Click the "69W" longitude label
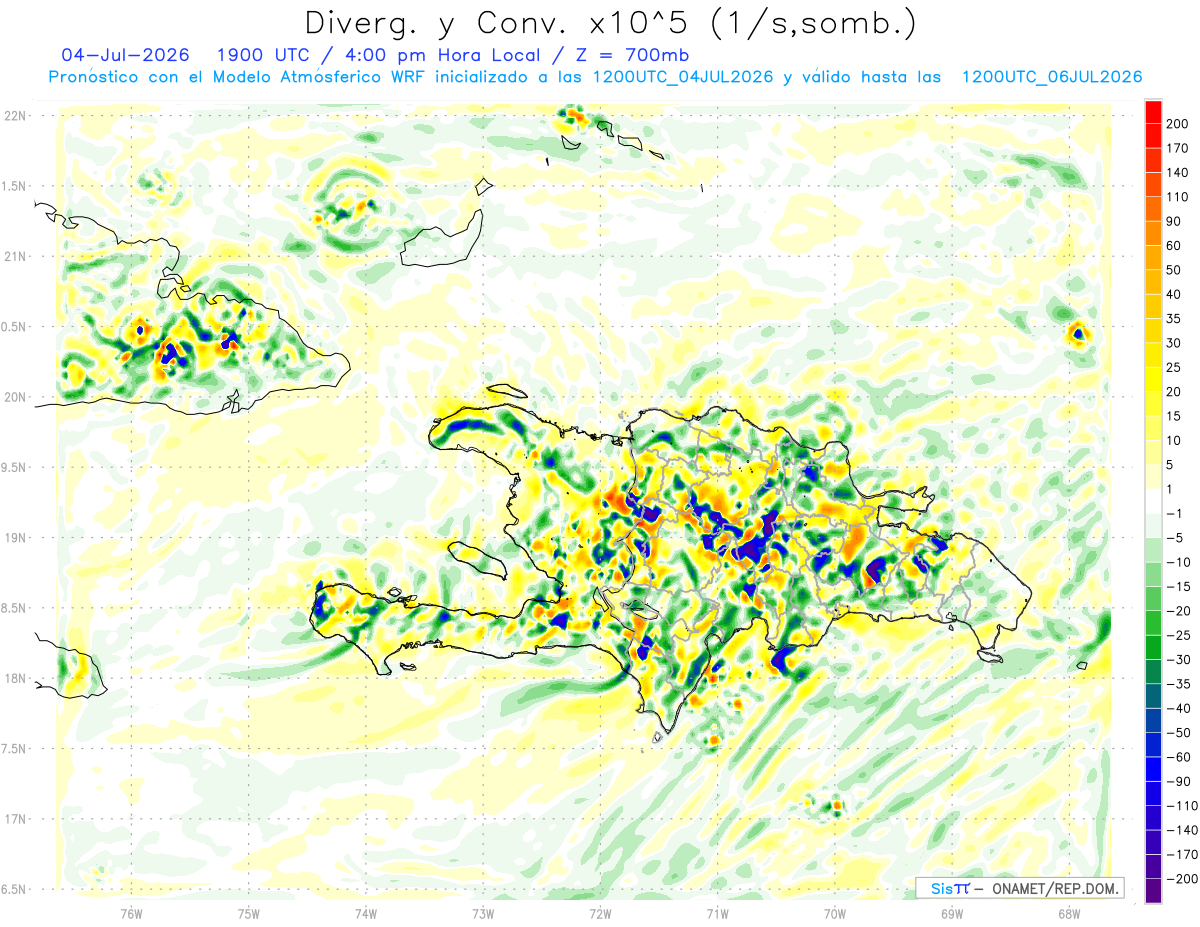The height and width of the screenshot is (927, 1200). (x=952, y=913)
